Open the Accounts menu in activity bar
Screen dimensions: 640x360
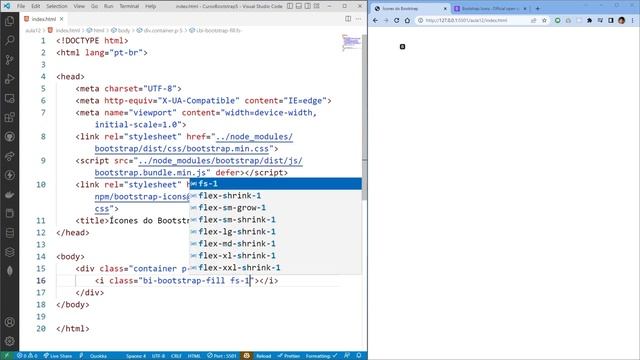(x=9, y=322)
